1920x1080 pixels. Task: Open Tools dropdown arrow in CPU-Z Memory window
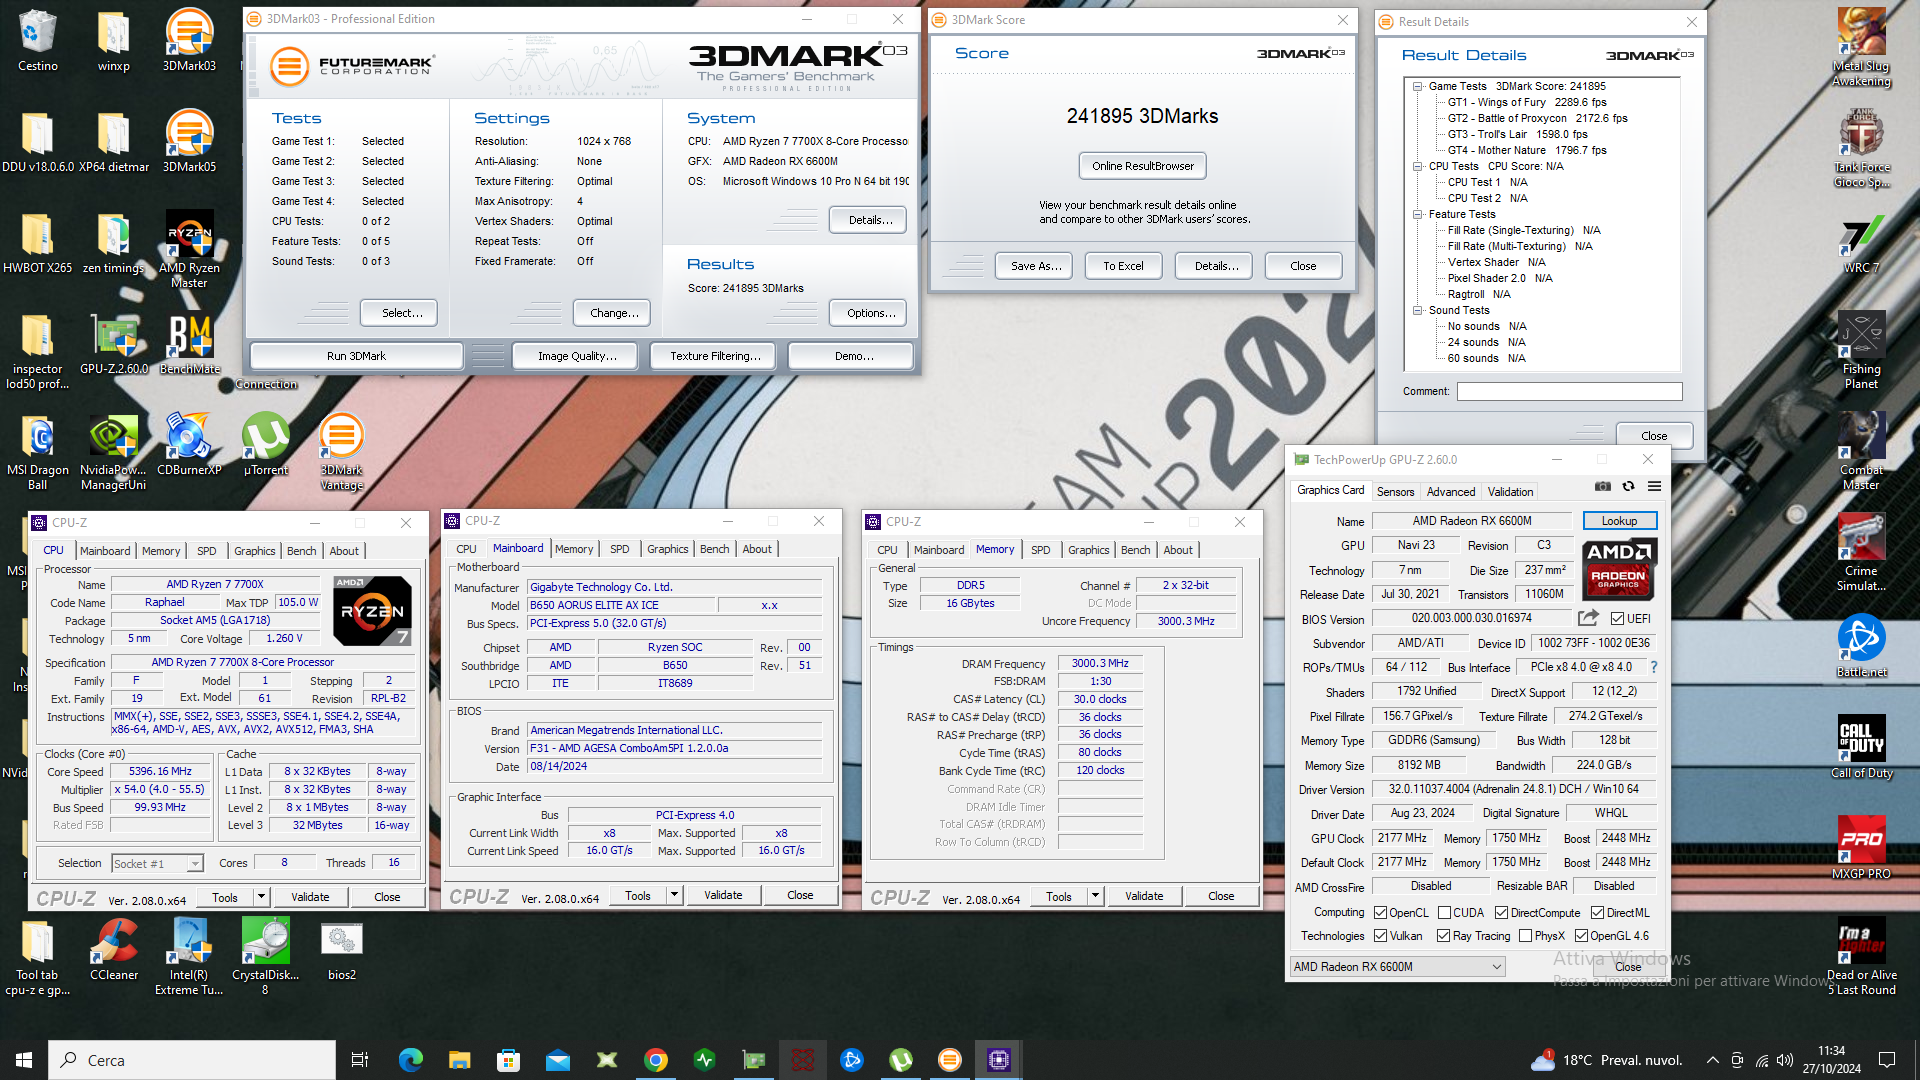coord(1096,896)
